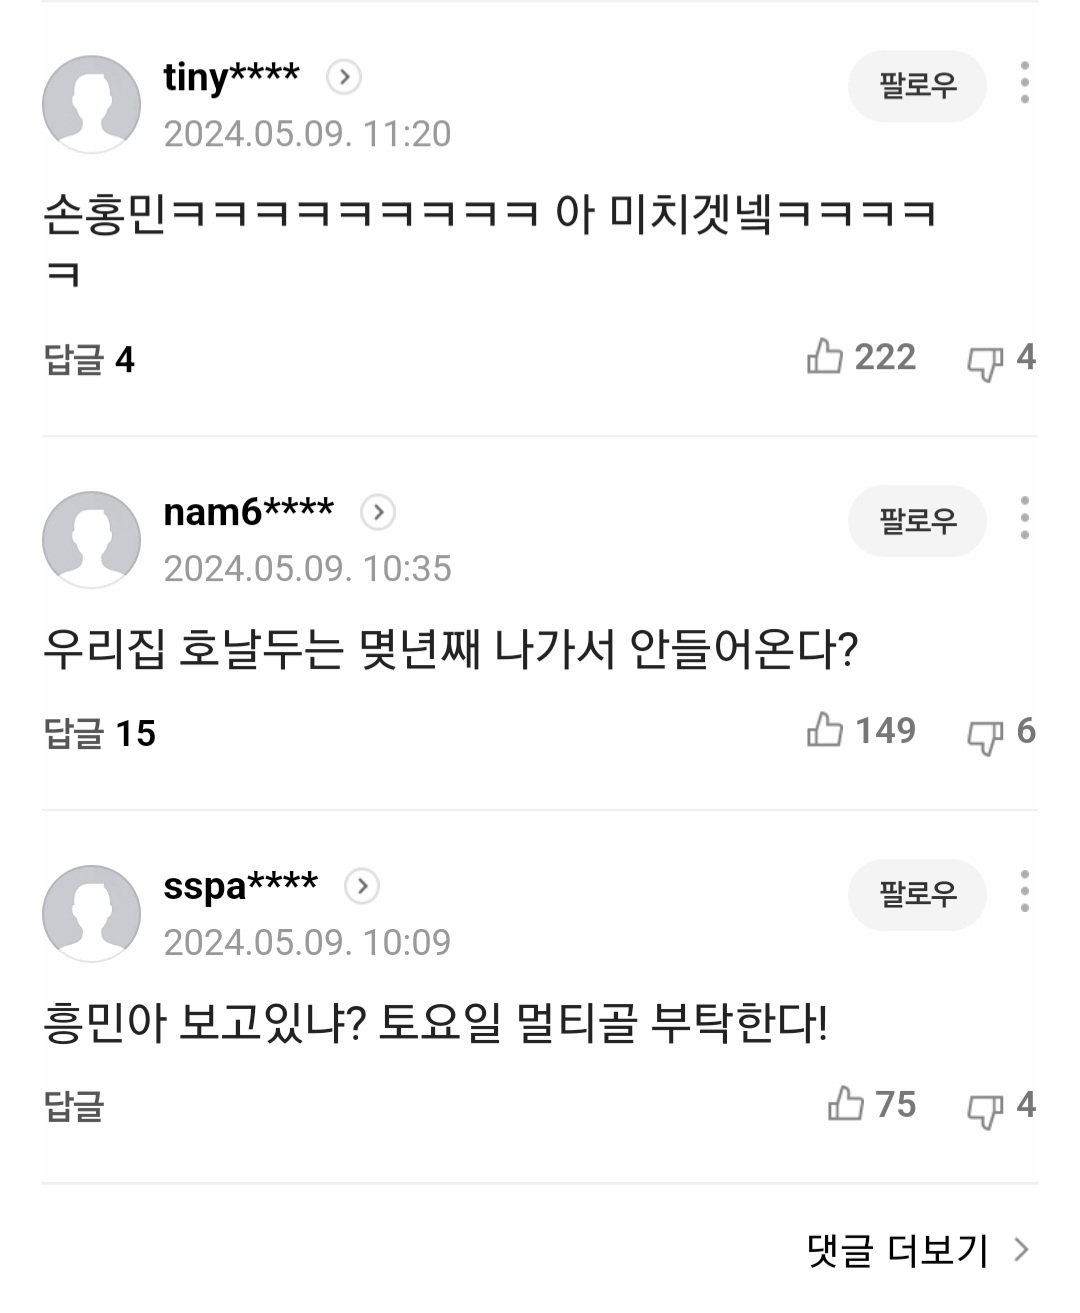Like the sspa**** comment
1080x1313 pixels.
(x=846, y=1104)
